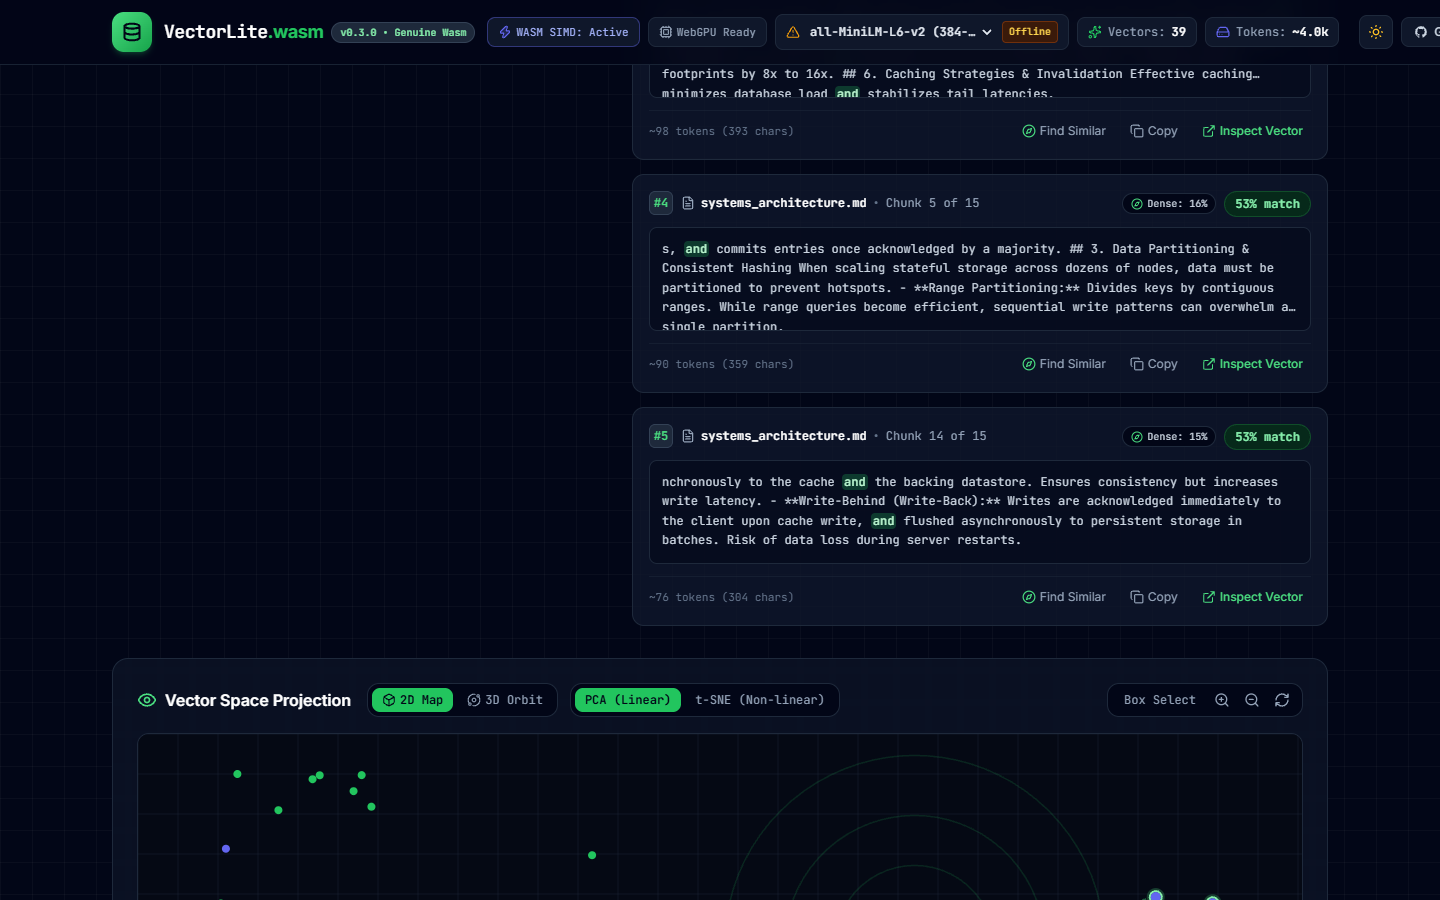Copy the Chunk 5 of 15 text
This screenshot has width=1440, height=900.
[1154, 364]
